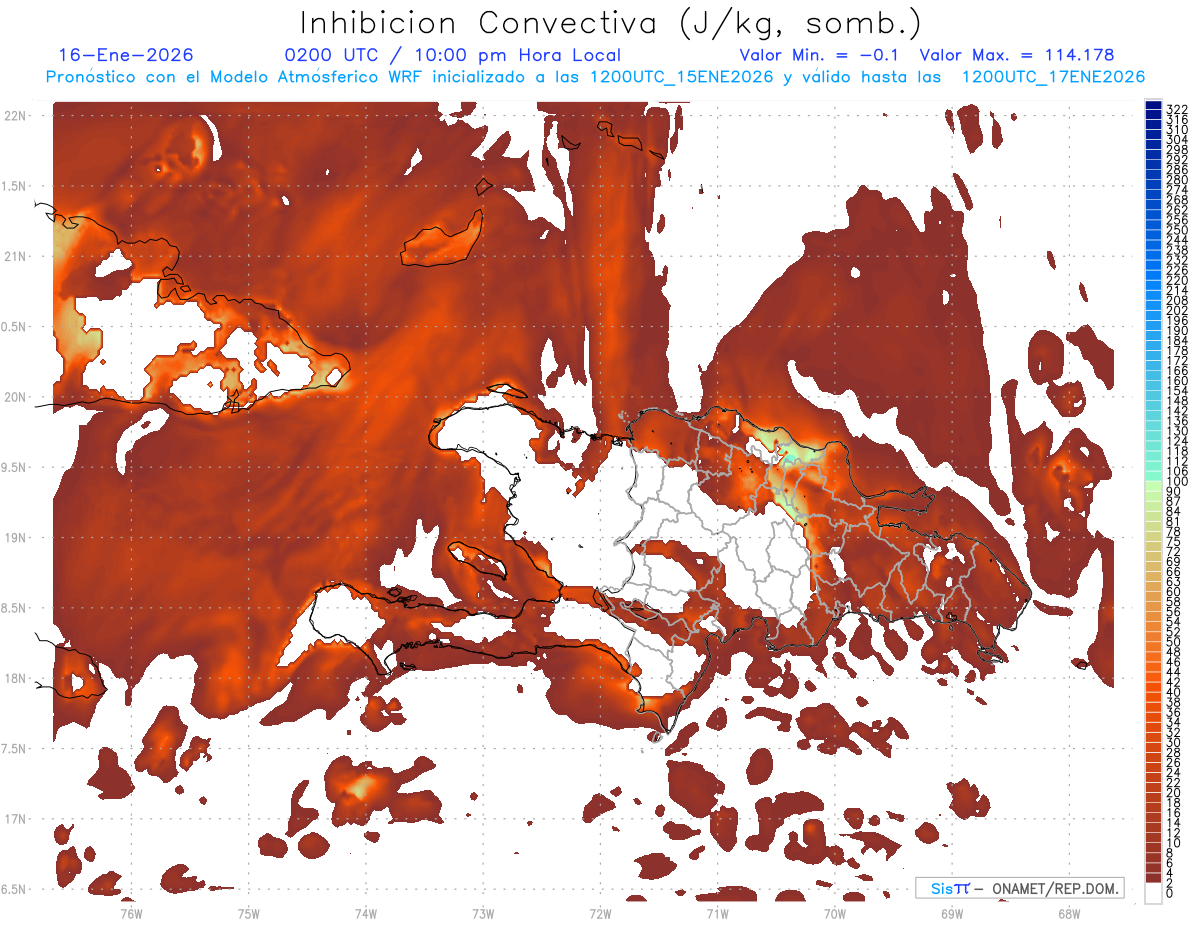Click the longitude label "70W"

point(835,913)
